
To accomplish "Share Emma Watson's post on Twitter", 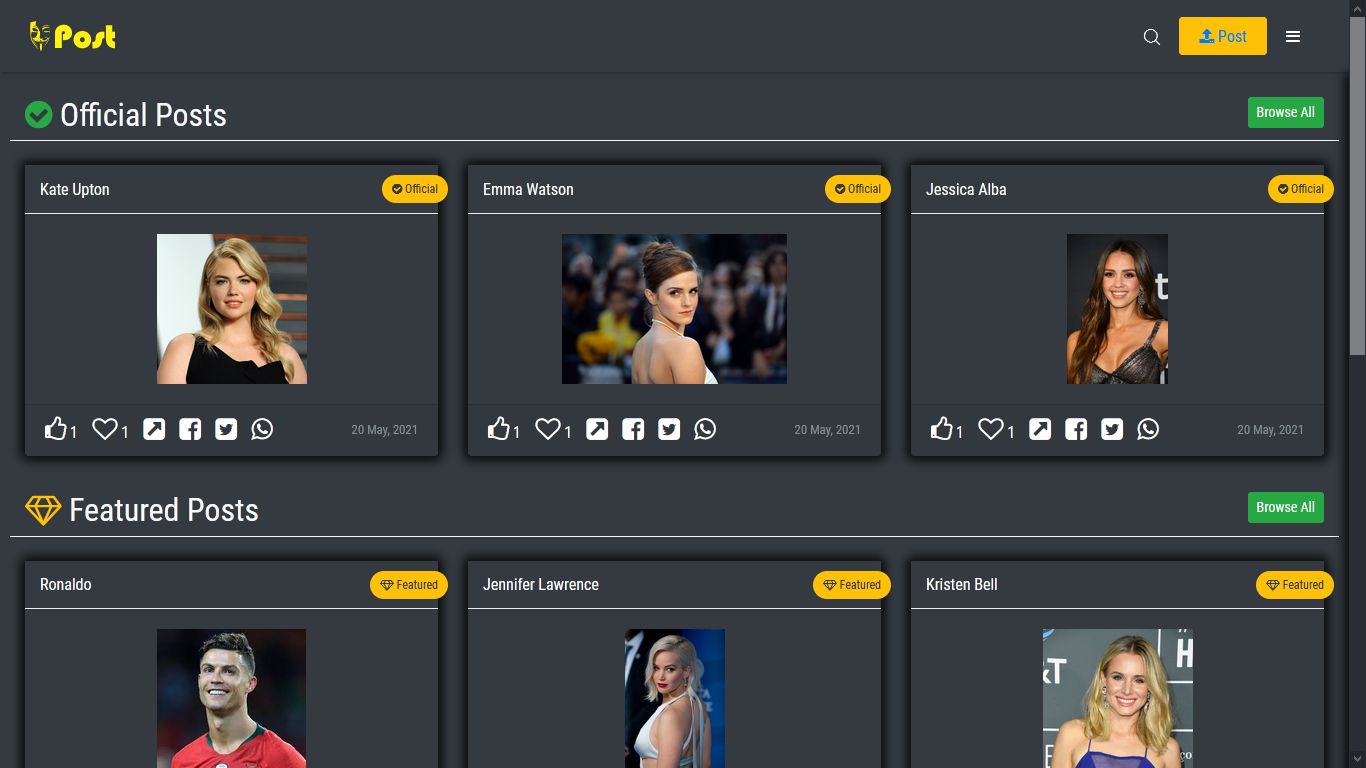I will (x=668, y=429).
